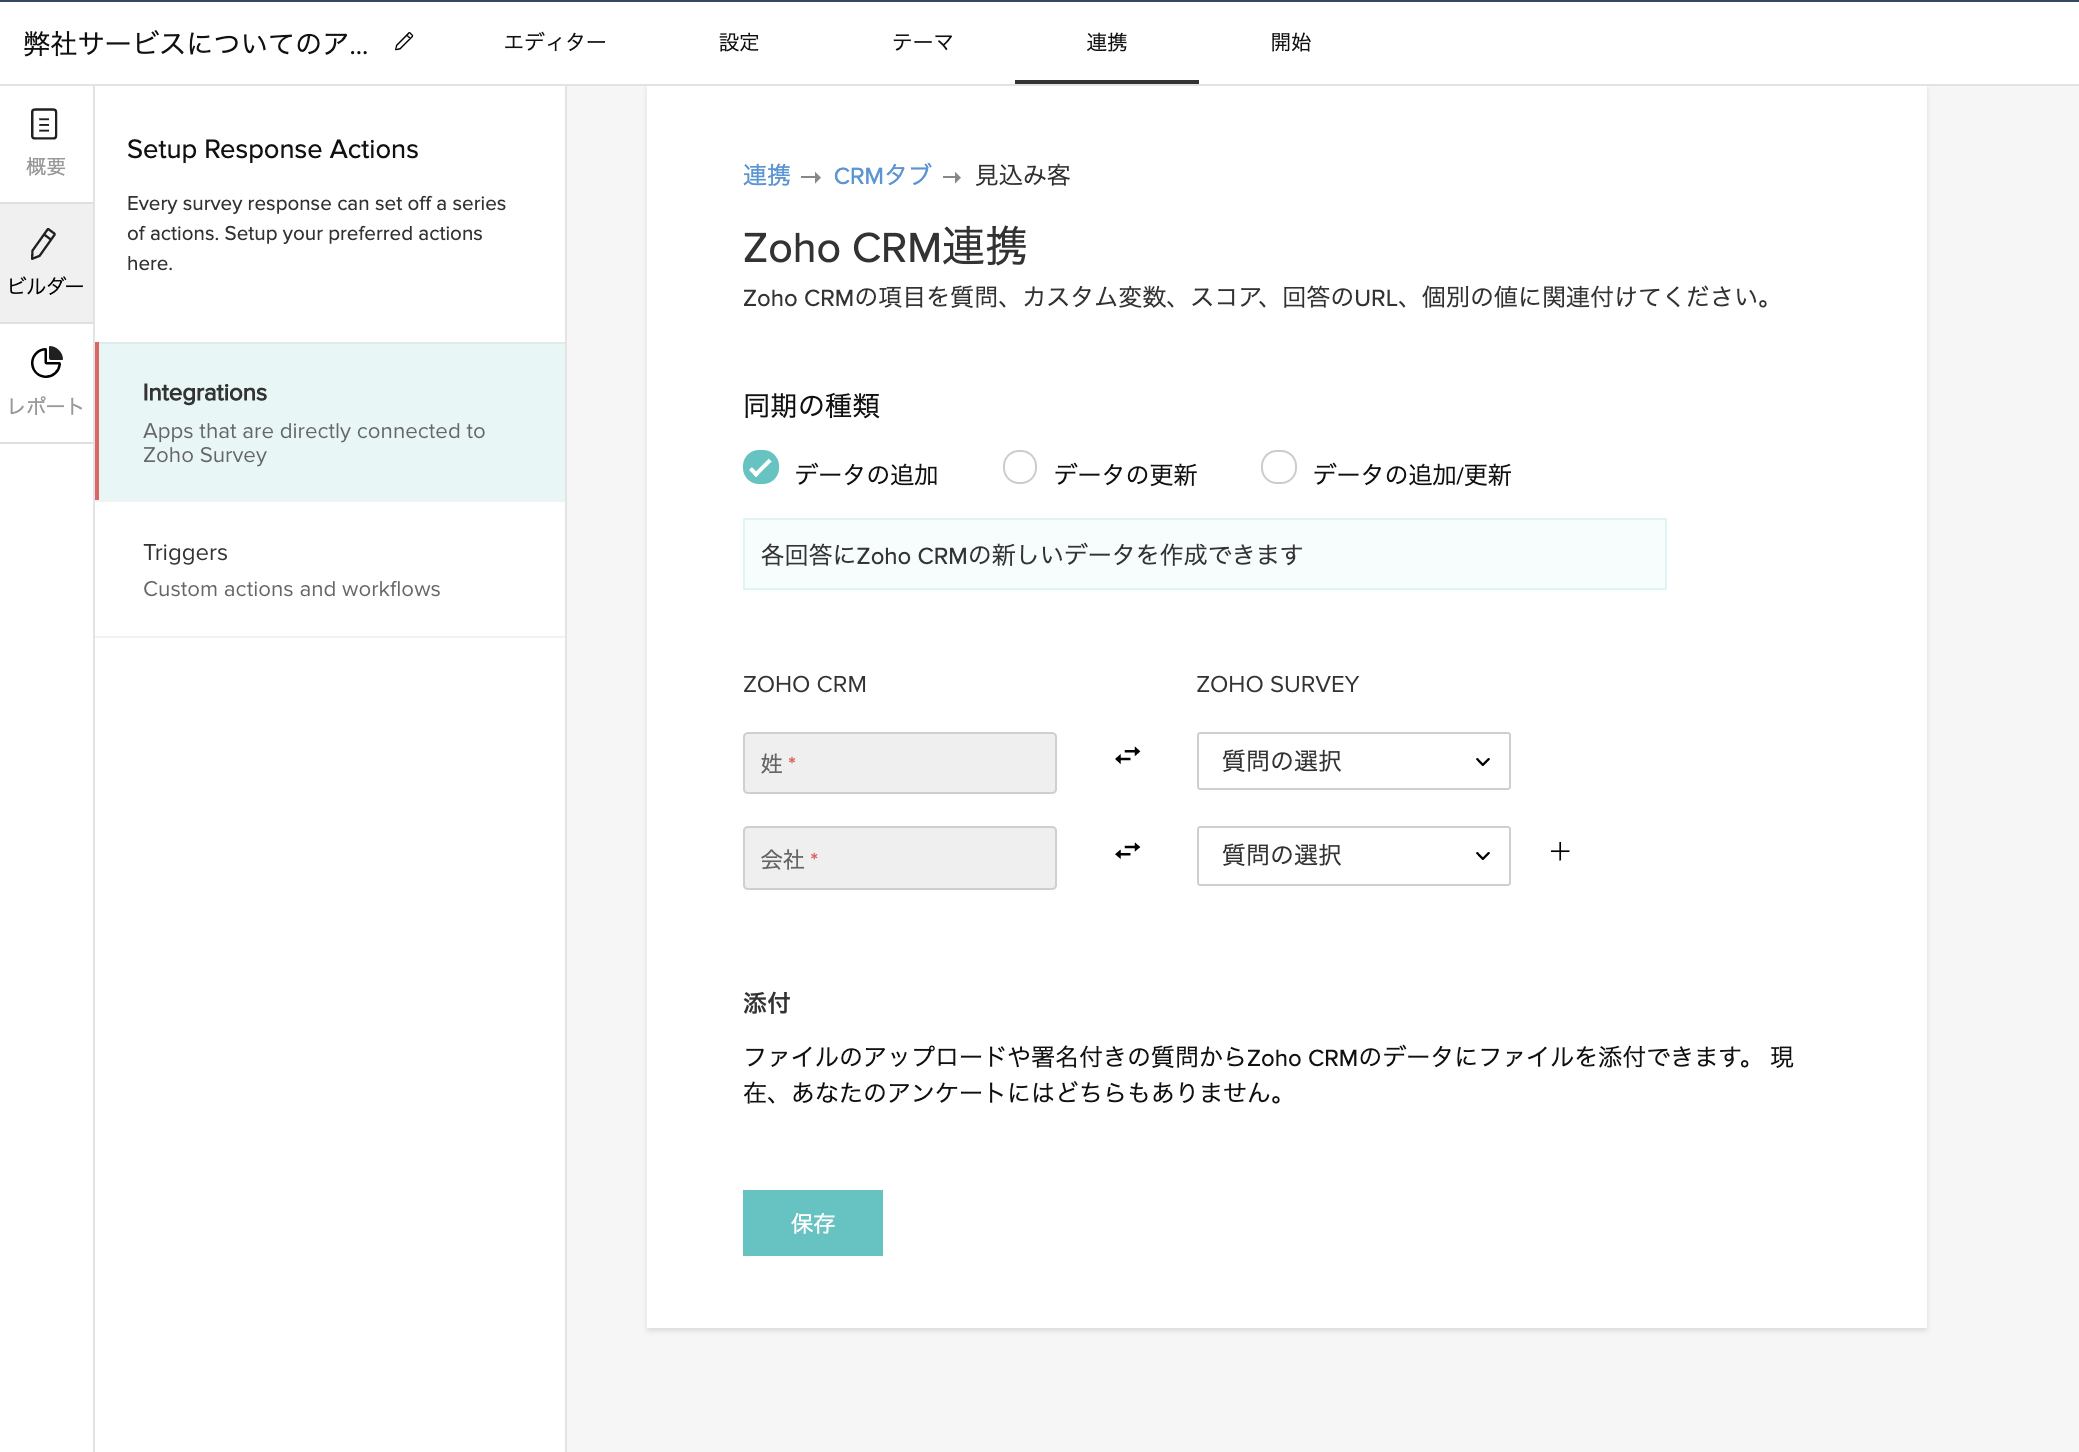This screenshot has width=2079, height=1452.
Task: Go to the テーマ tab
Action: point(922,42)
